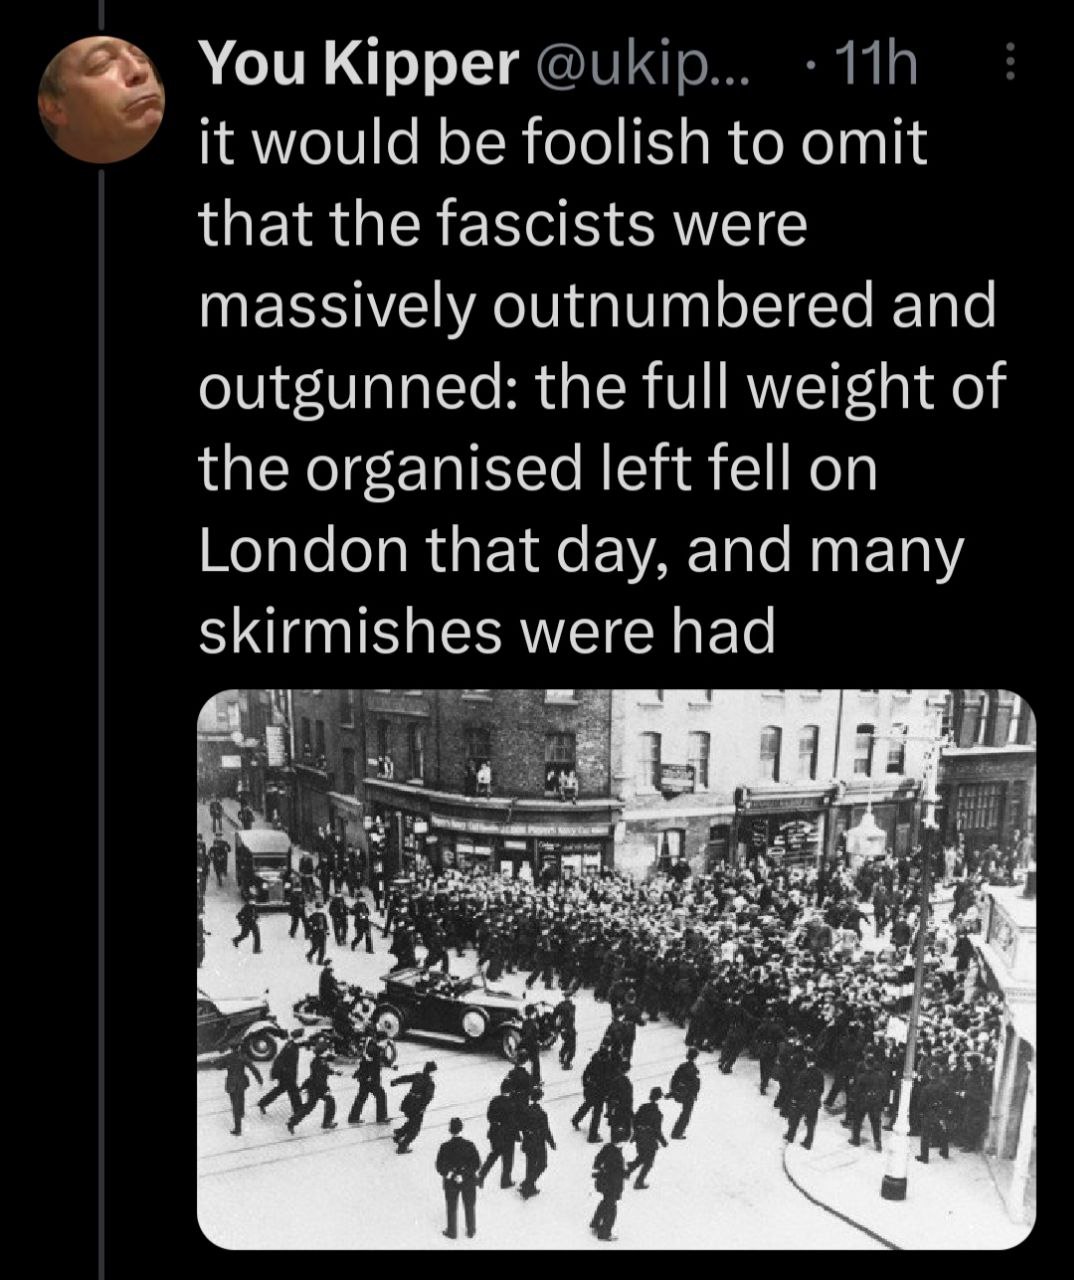This screenshot has width=1074, height=1280.
Task: Open the attached black-and-white crowd photo
Action: pyautogui.click(x=616, y=968)
